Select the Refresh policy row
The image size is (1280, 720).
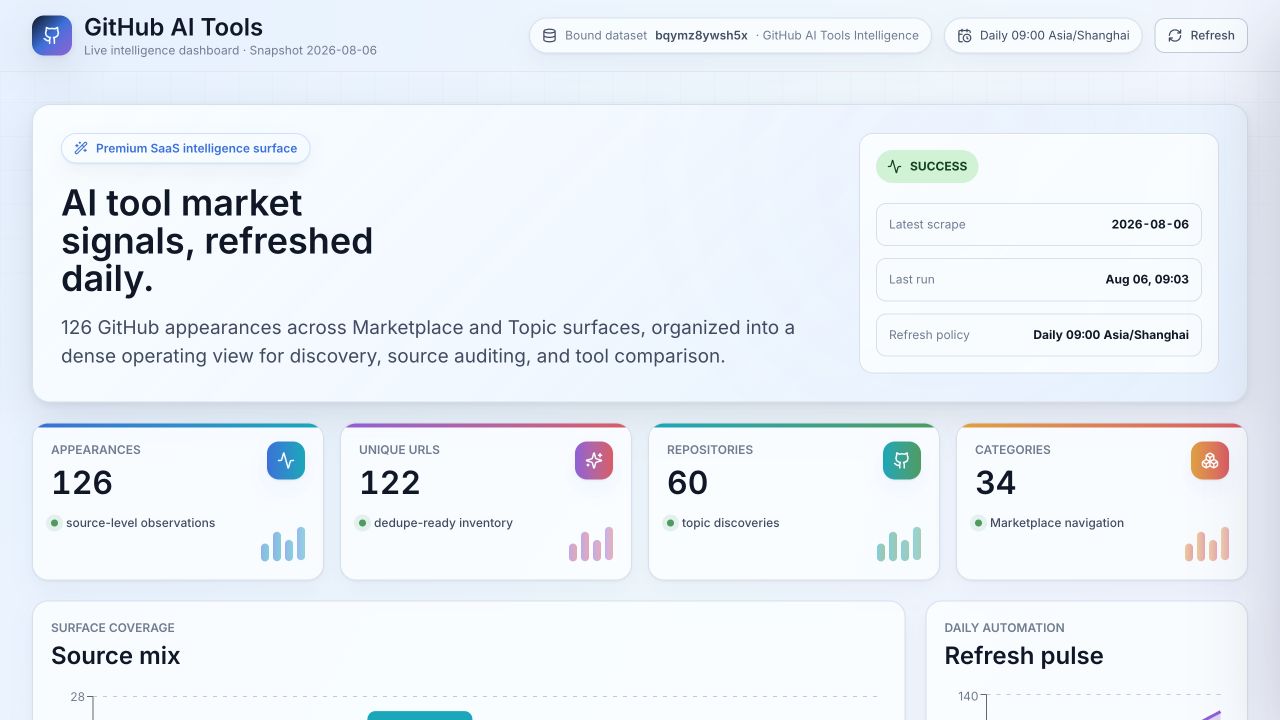coord(1039,335)
